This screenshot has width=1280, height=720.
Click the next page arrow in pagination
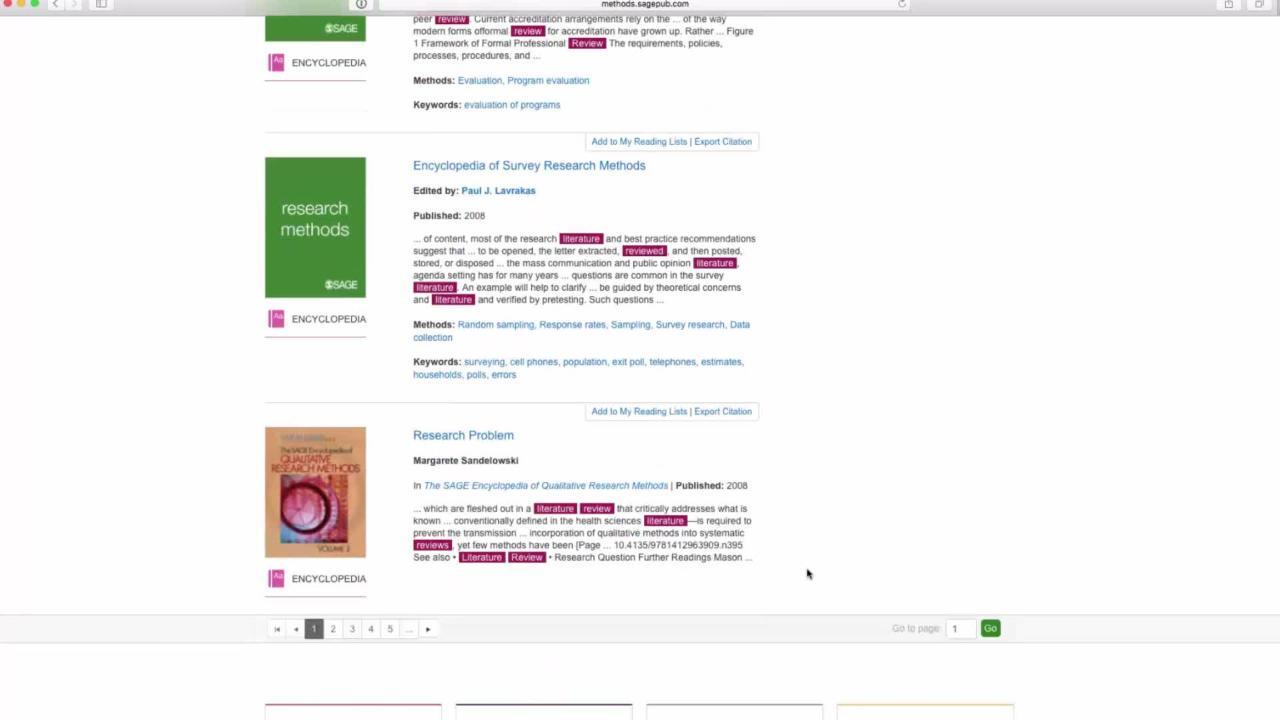[x=428, y=628]
